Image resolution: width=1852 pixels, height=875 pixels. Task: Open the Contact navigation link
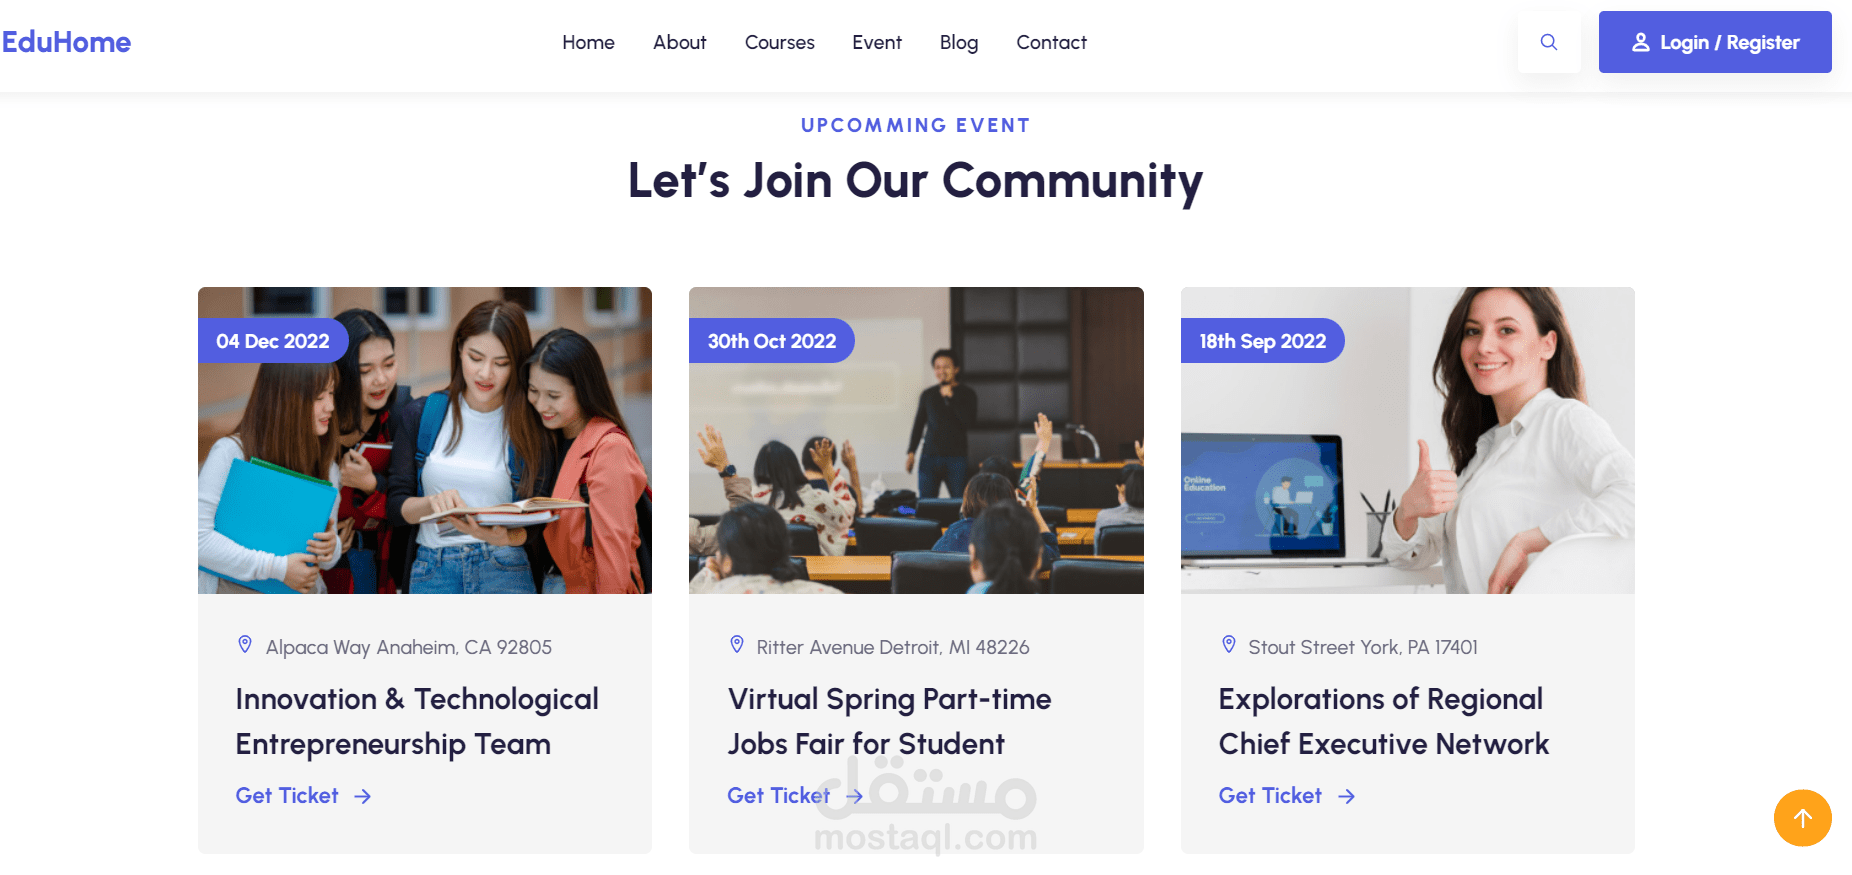coord(1051,42)
